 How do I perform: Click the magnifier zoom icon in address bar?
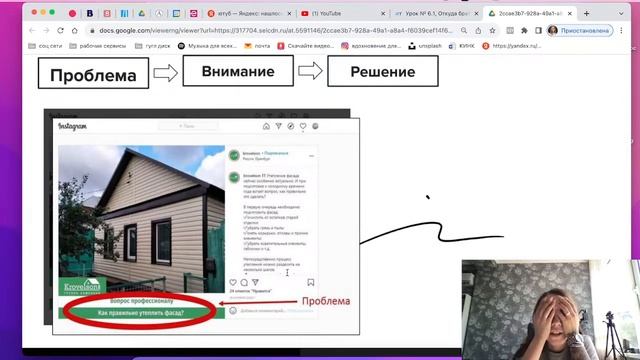pos(464,30)
